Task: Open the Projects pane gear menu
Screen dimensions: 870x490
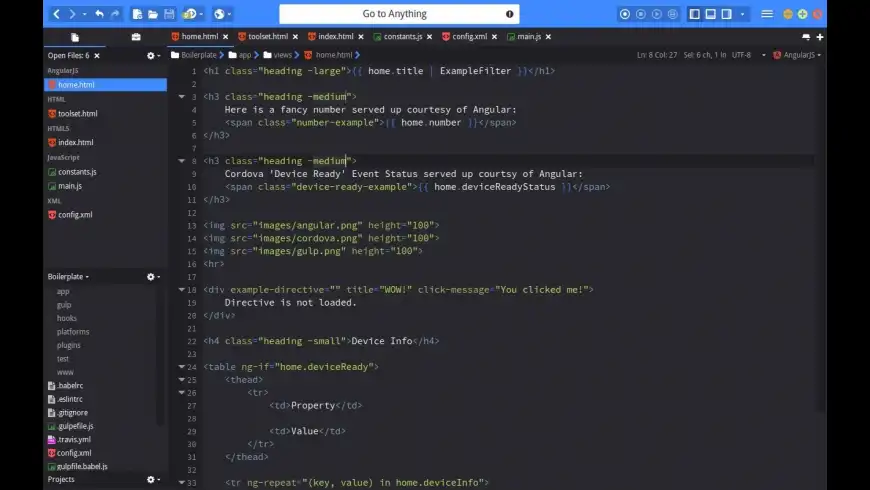Action: tap(153, 479)
